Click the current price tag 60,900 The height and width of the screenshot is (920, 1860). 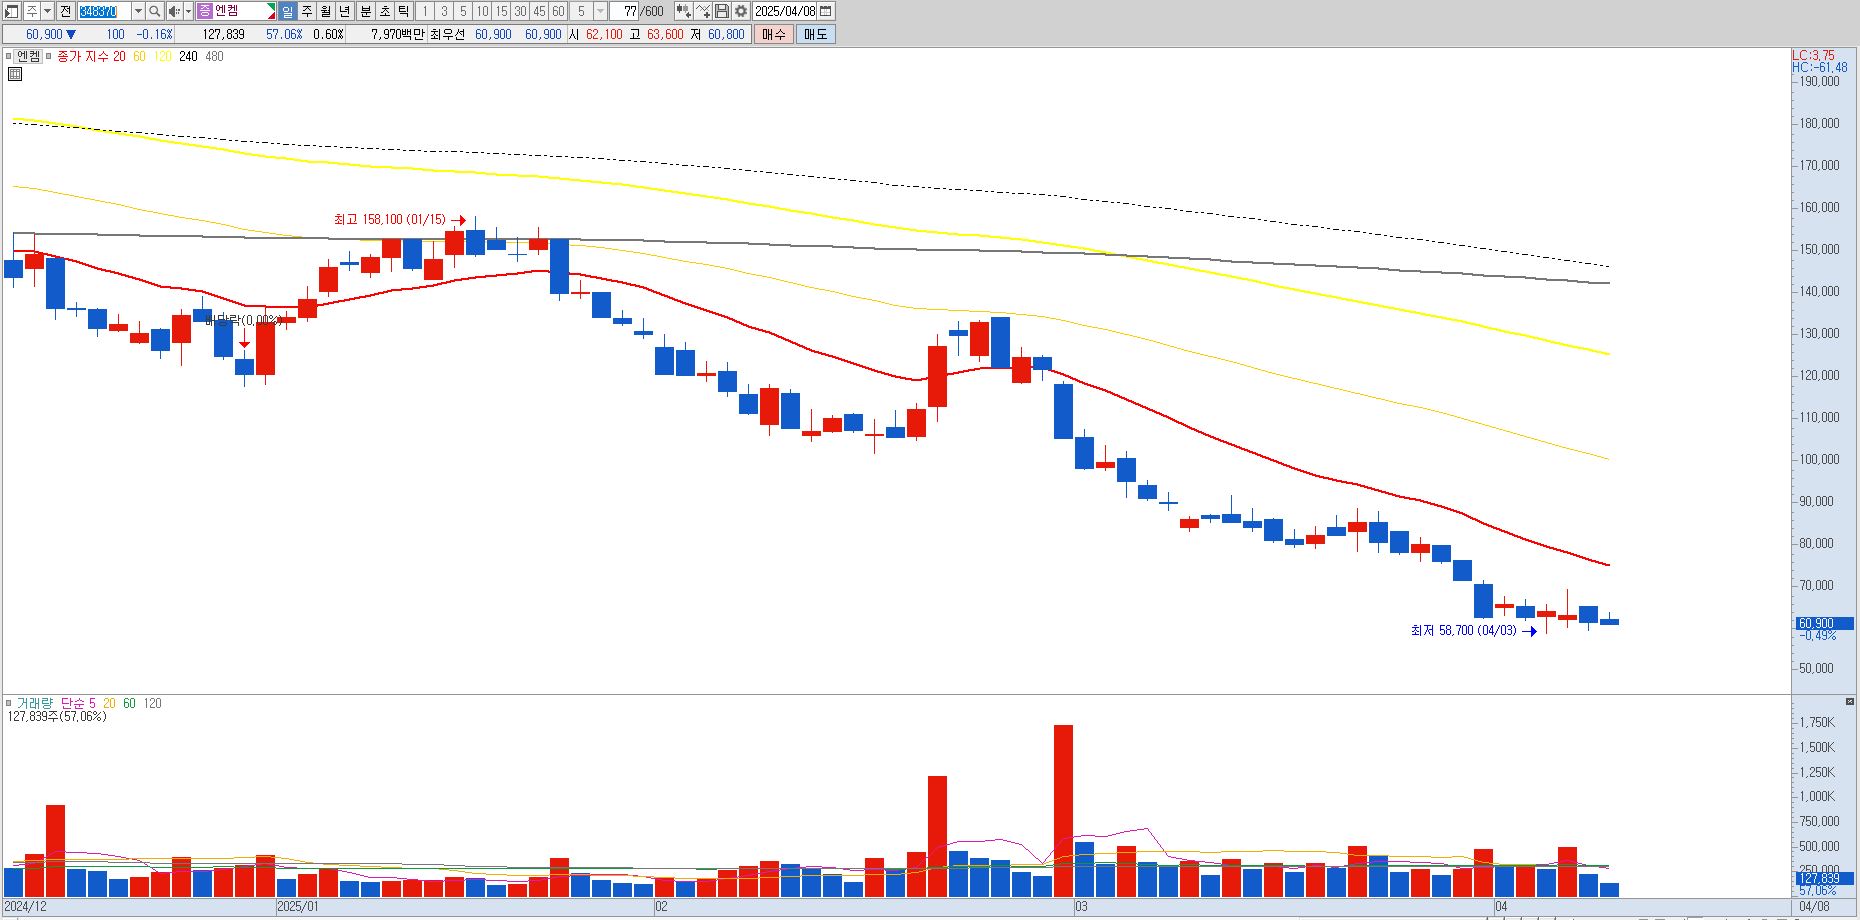pyautogui.click(x=1824, y=623)
